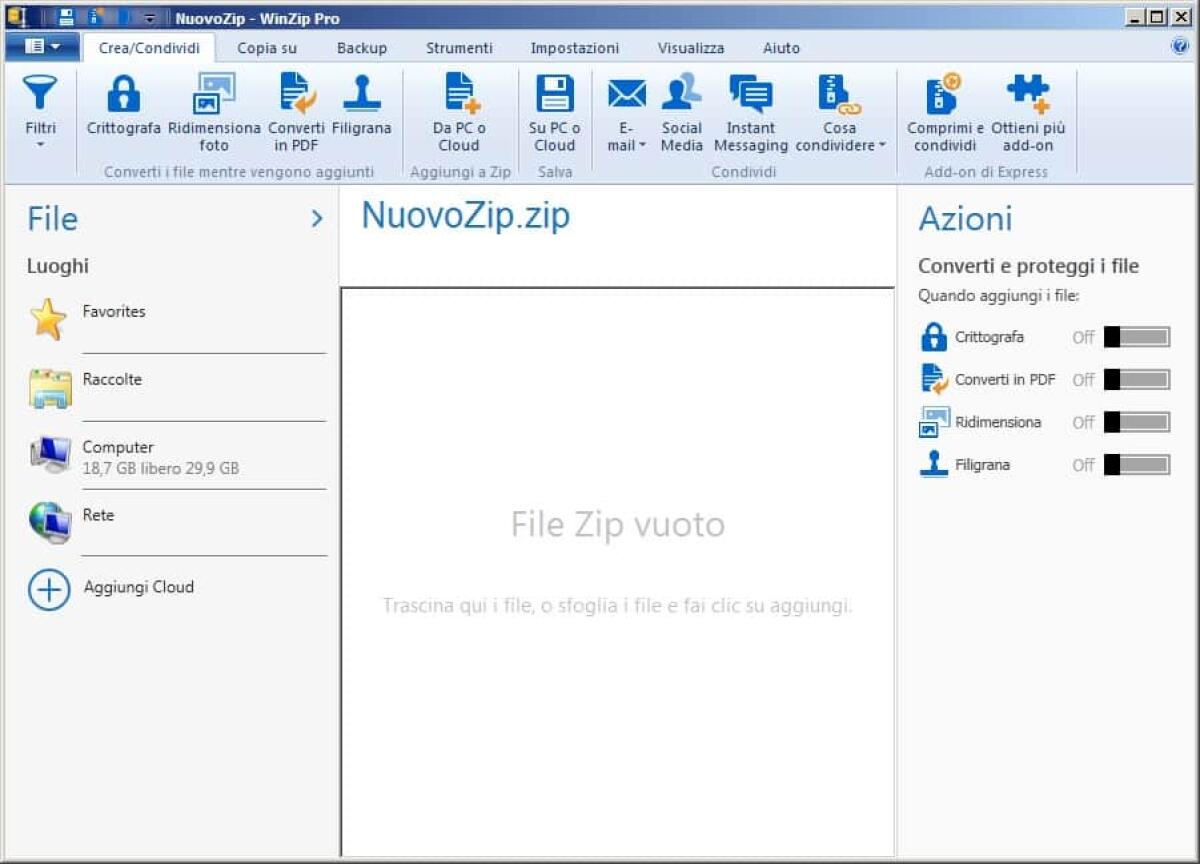1200x864 pixels.
Task: Open the Strumenti ribbon tab
Action: 459,47
